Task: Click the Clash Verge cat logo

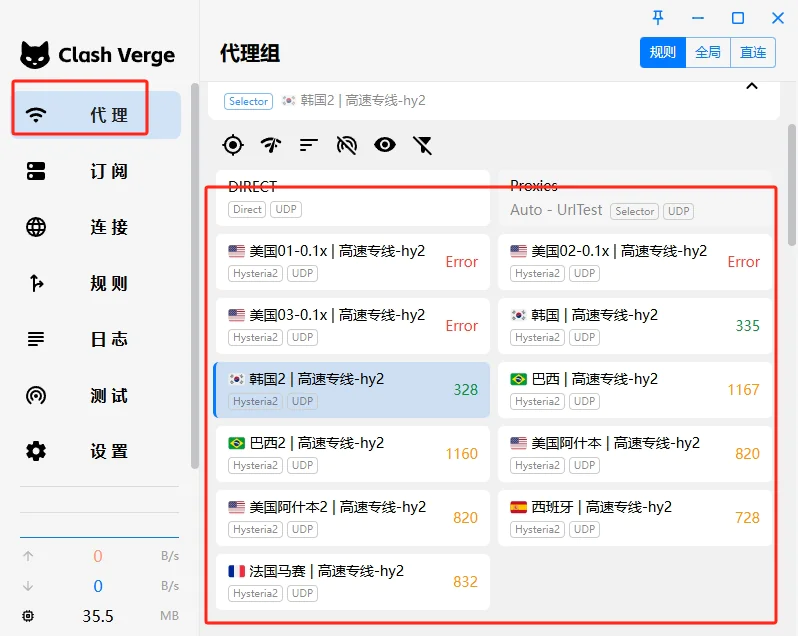Action: point(35,55)
